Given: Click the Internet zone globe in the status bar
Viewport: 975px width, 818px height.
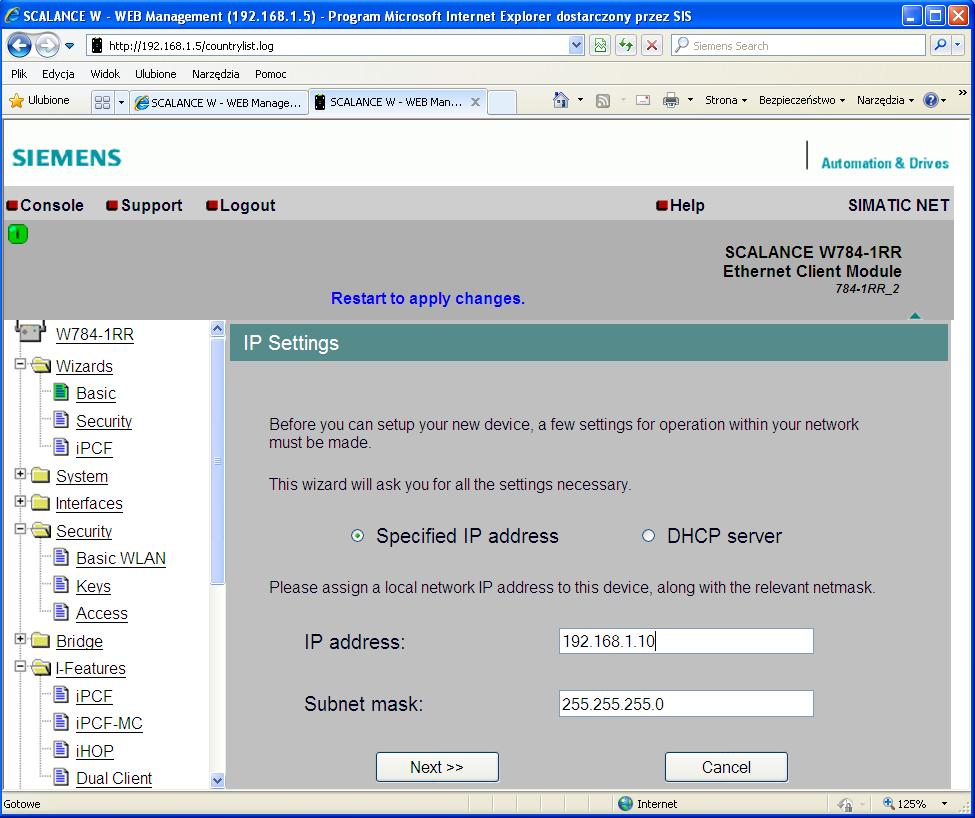Looking at the screenshot, I should tap(626, 804).
